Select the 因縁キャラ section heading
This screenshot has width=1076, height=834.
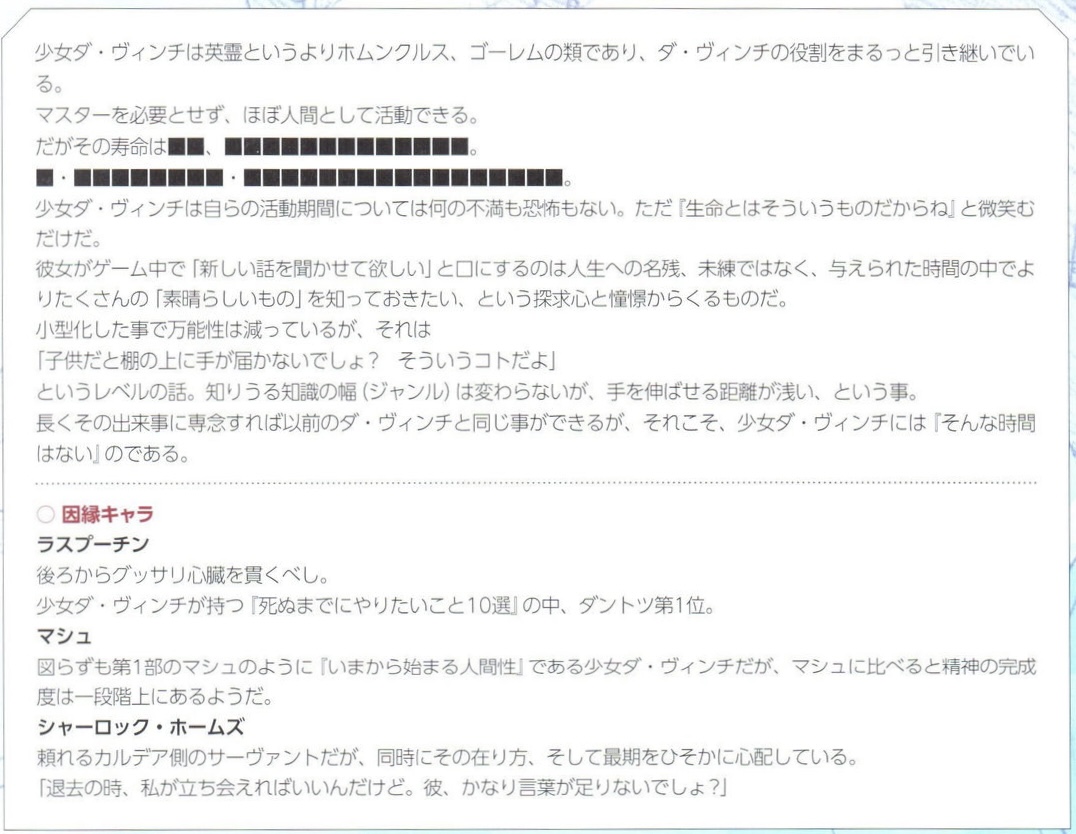click(x=108, y=514)
